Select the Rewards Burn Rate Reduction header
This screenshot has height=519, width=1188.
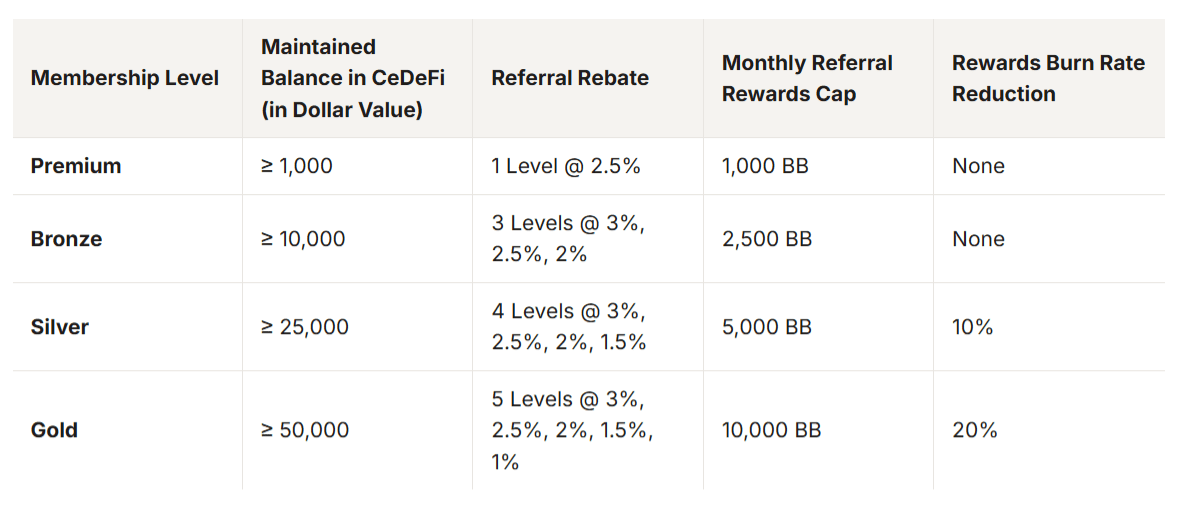(1049, 78)
